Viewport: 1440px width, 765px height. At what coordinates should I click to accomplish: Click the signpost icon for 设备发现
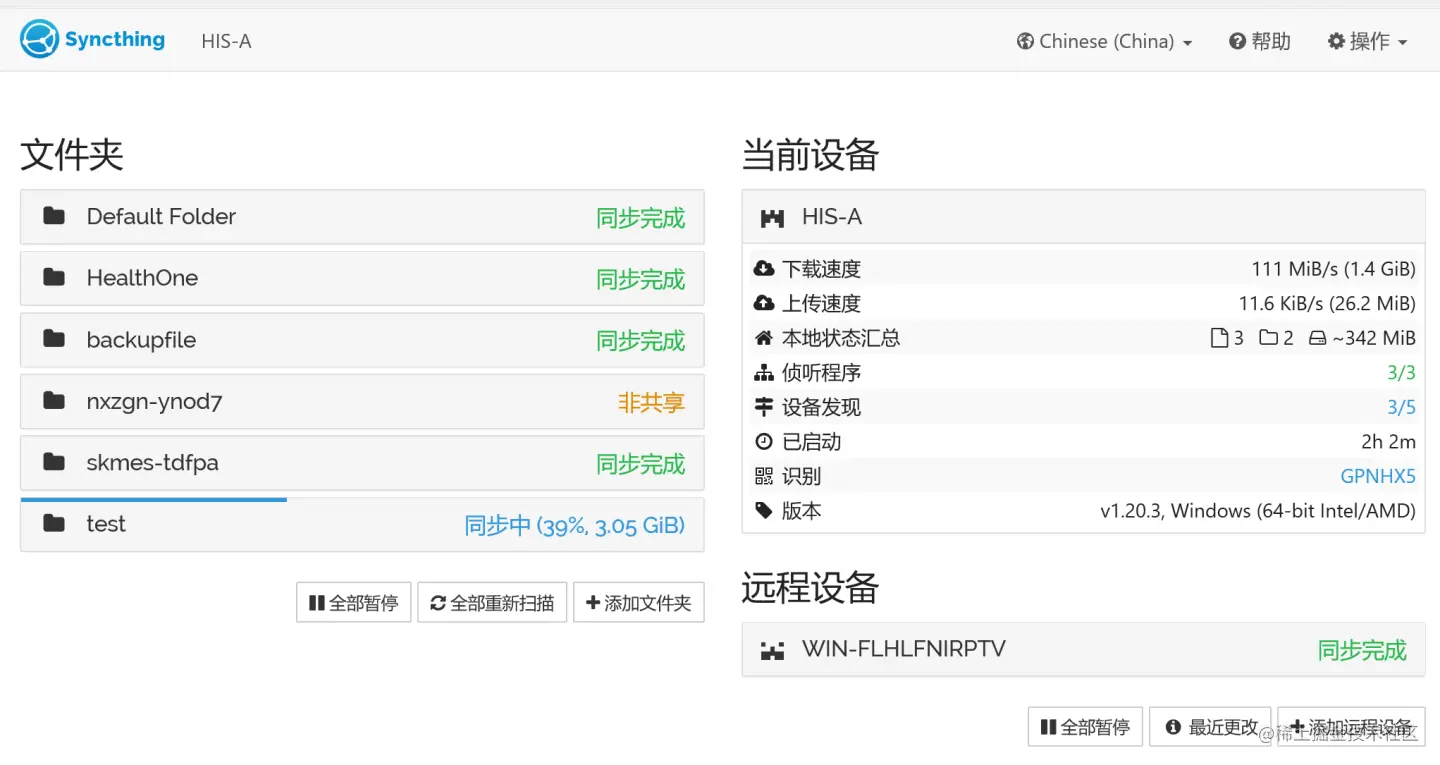click(x=764, y=407)
